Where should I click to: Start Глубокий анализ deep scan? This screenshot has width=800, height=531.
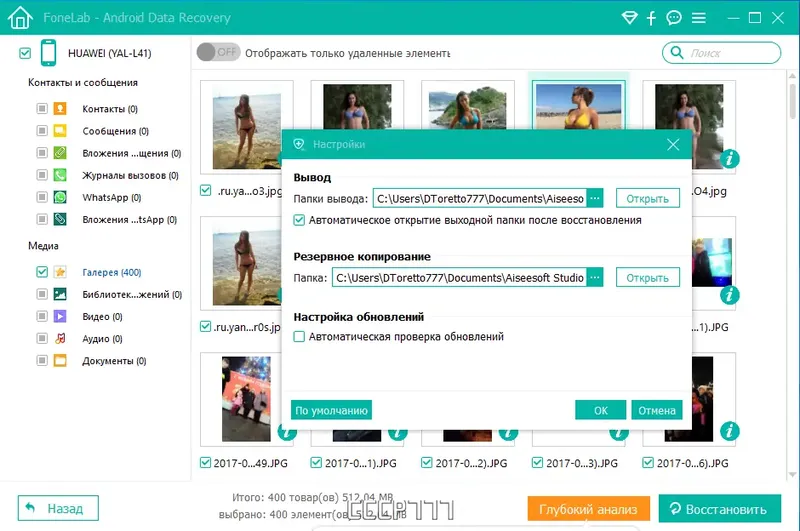pyautogui.click(x=588, y=509)
